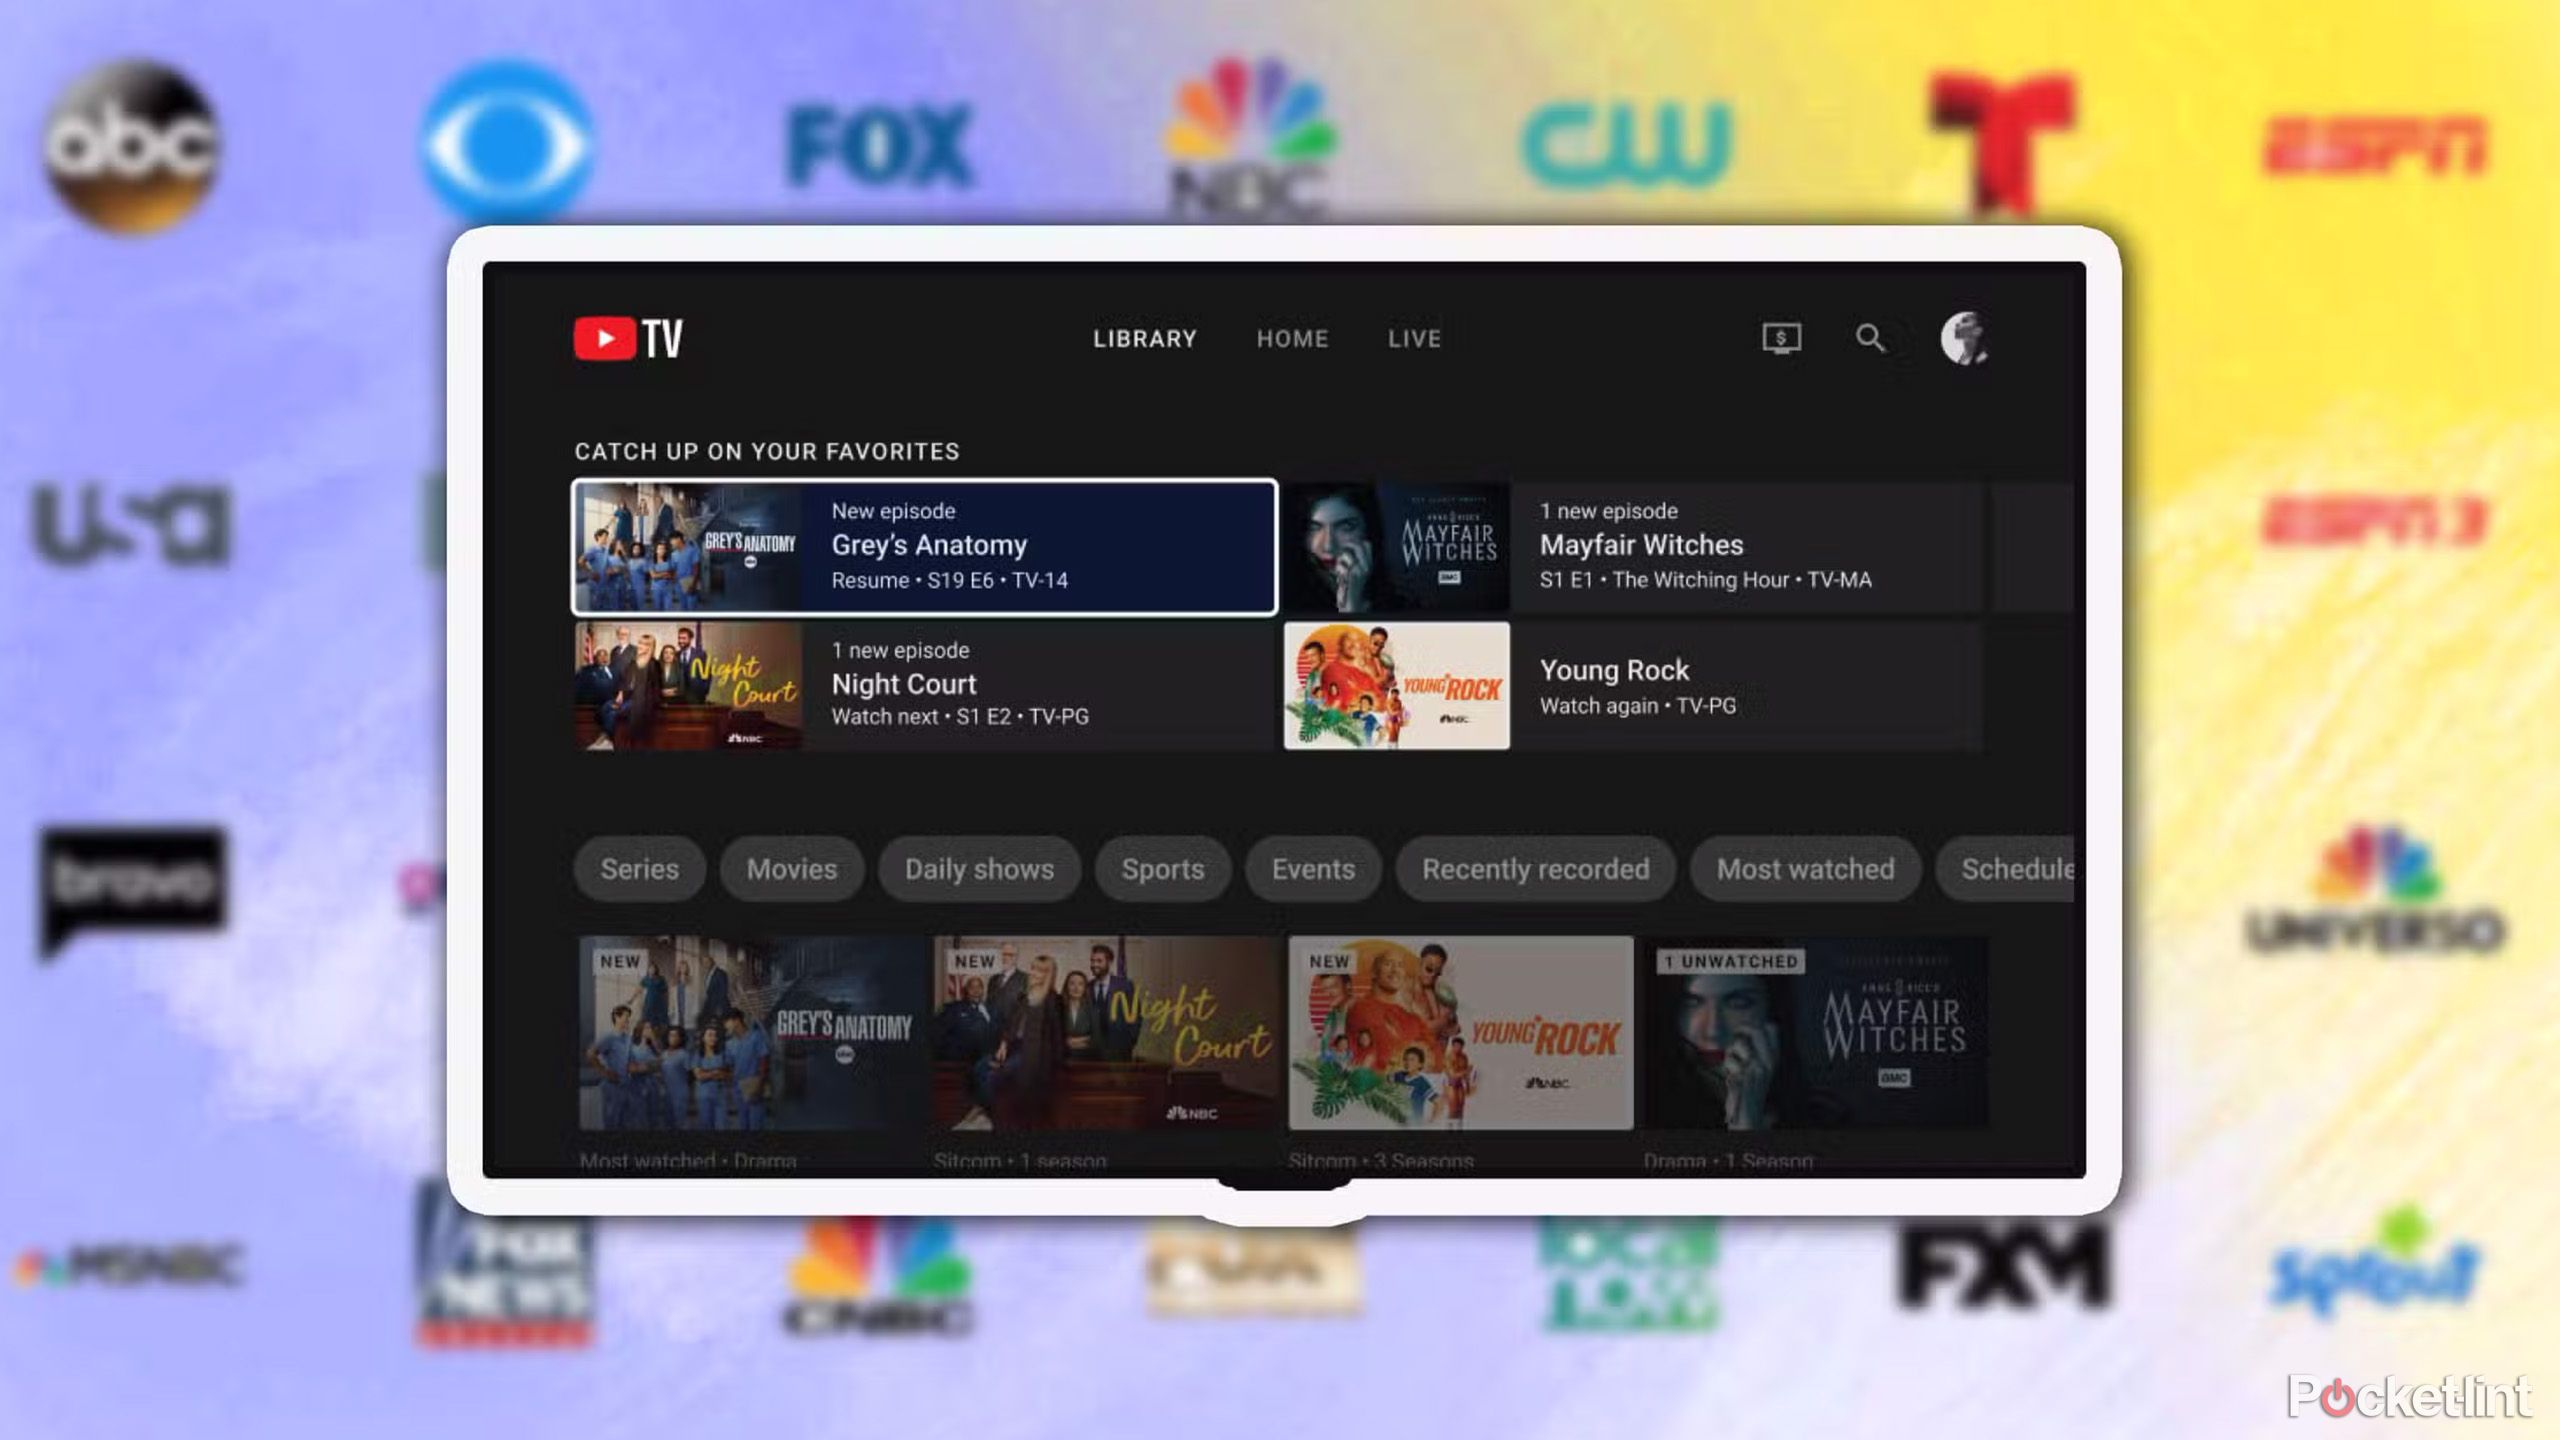Click the manage devices icon
The width and height of the screenshot is (2560, 1440).
point(1781,338)
